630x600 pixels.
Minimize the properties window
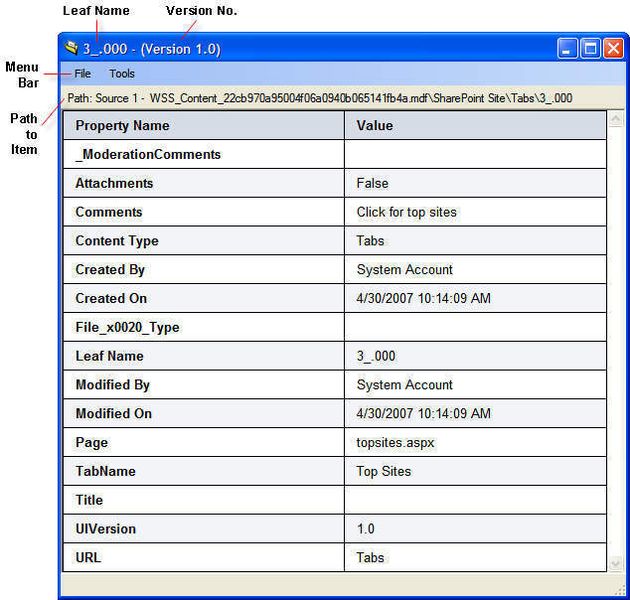pyautogui.click(x=567, y=49)
